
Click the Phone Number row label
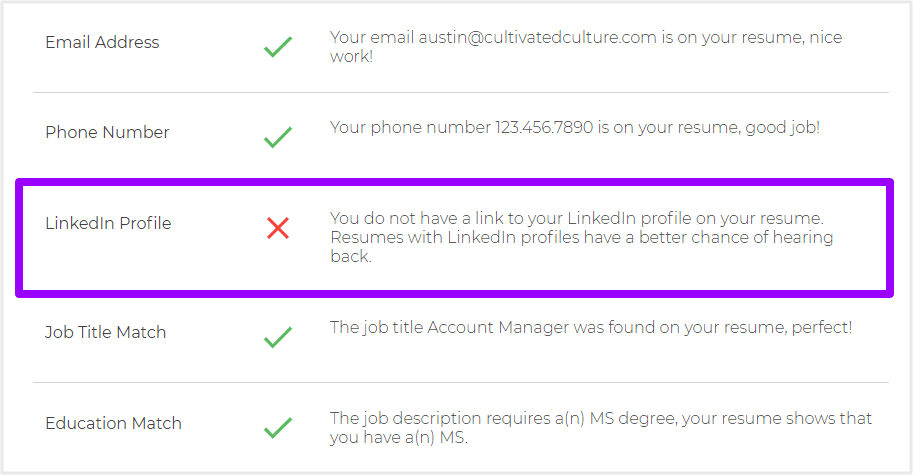107,132
